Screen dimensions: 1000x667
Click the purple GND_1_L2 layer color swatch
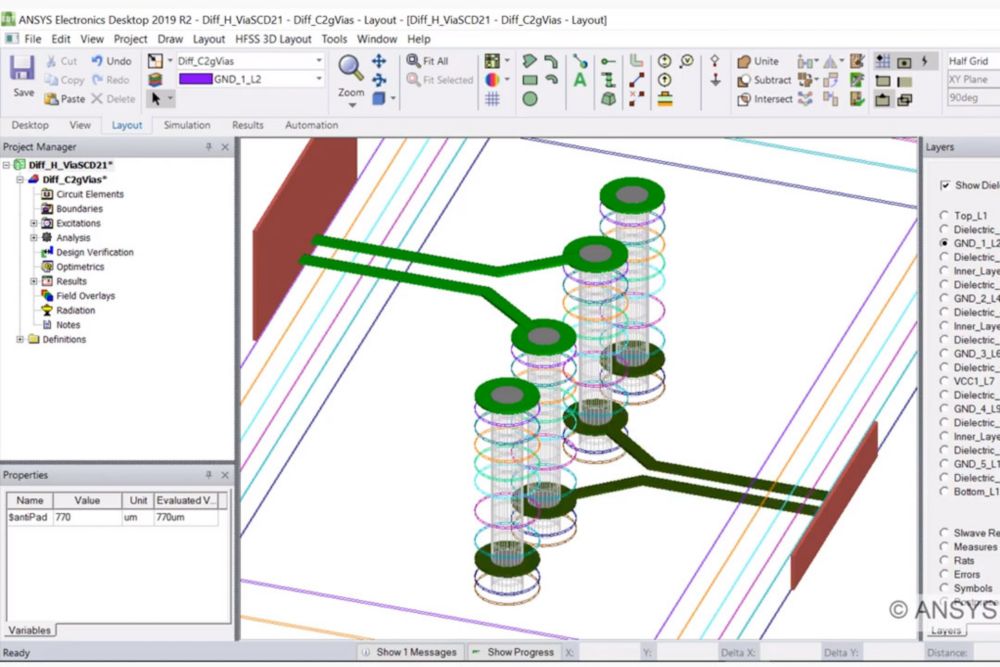[x=195, y=79]
